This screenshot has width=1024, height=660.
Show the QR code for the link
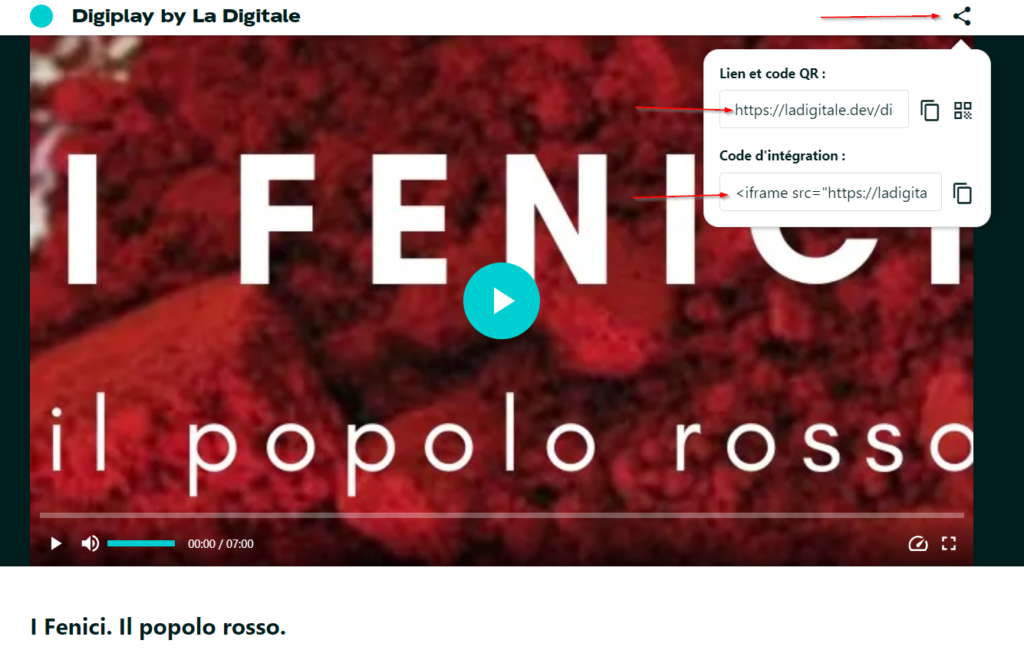tap(963, 110)
